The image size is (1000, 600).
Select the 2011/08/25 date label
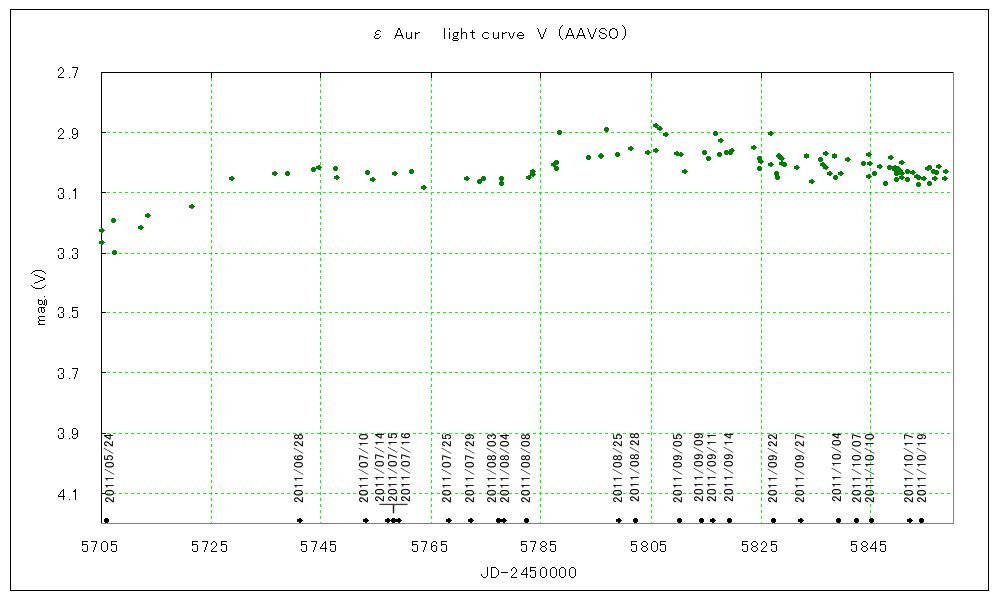pos(618,467)
